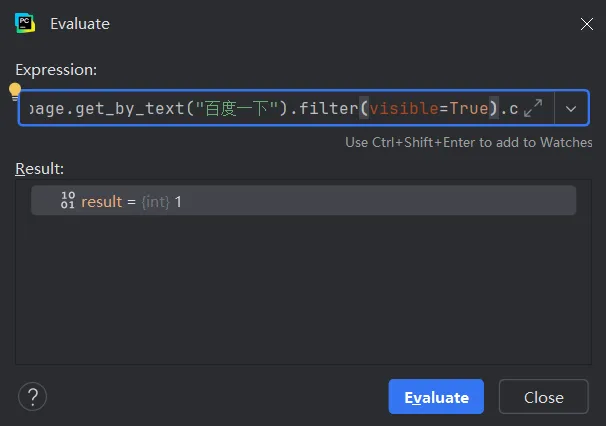
Task: Click the Expression: label
Action: pos(55,70)
